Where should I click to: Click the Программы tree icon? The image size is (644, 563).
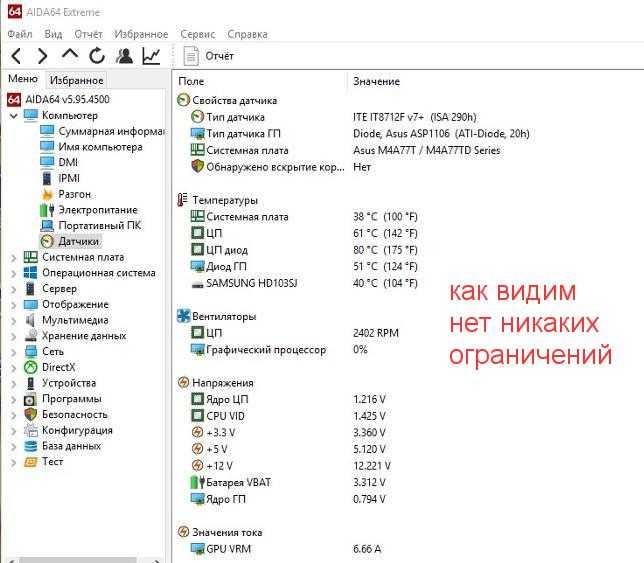pos(31,399)
